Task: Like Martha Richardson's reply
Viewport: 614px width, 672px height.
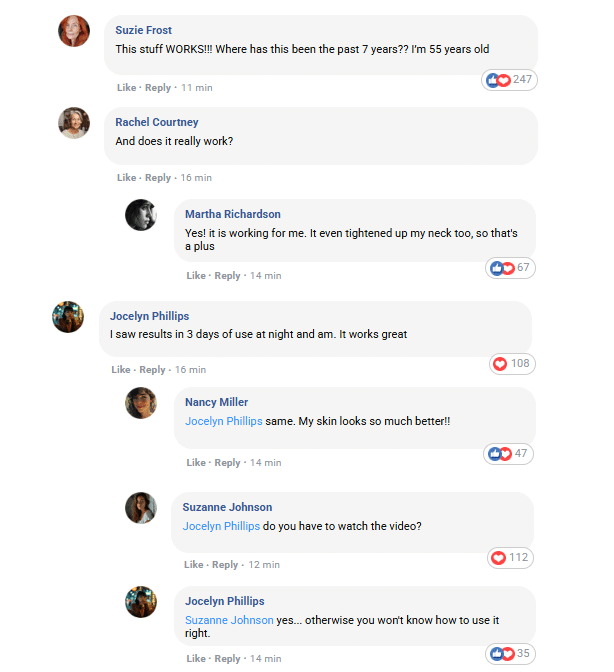Action: click(x=196, y=276)
